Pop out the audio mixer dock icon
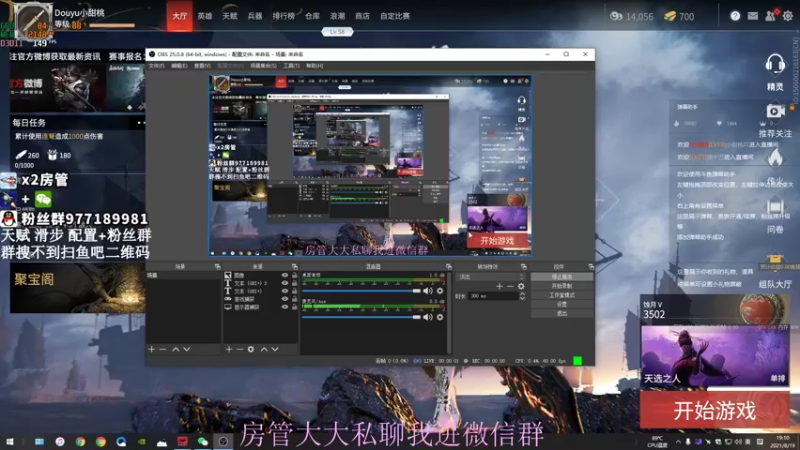The image size is (800, 450). [448, 266]
